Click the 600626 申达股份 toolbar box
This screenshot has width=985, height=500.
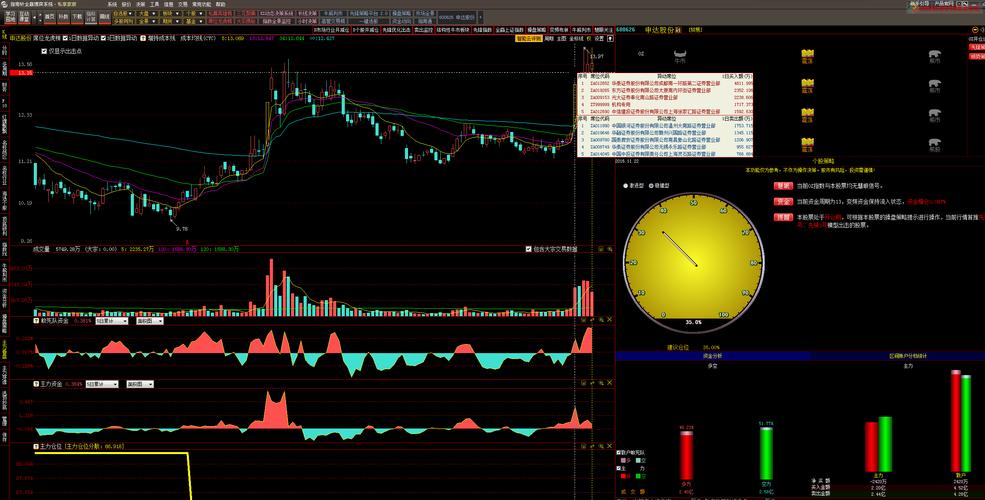pos(457,17)
